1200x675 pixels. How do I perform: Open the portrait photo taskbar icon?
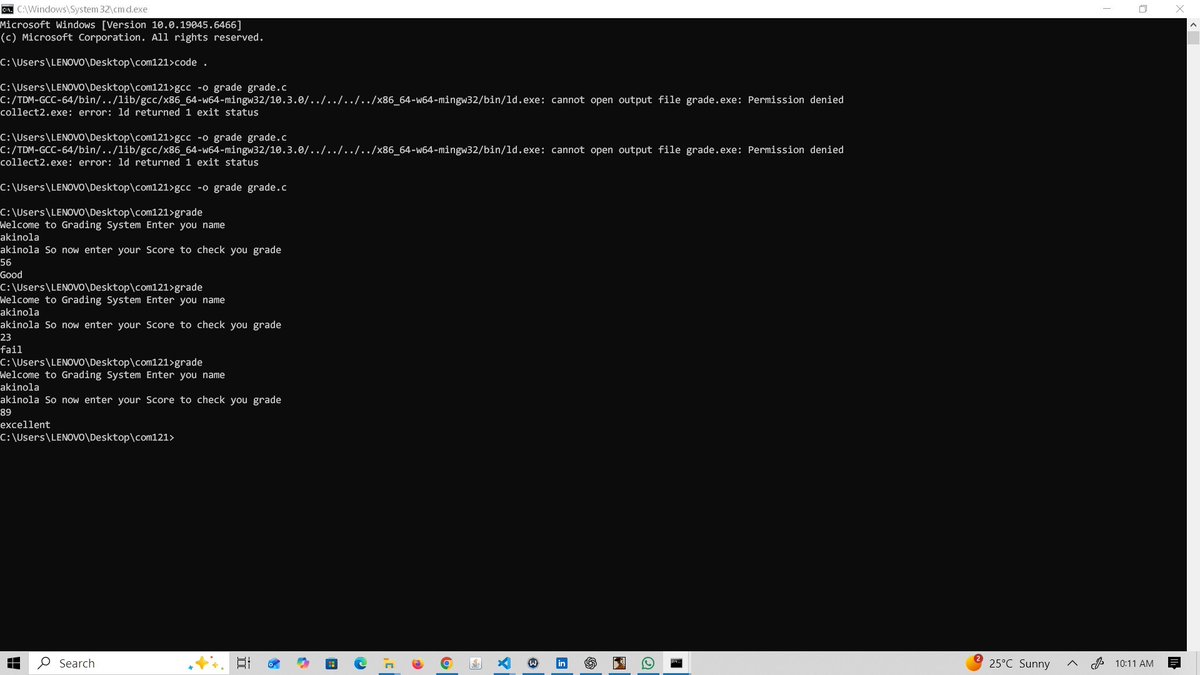pos(619,663)
